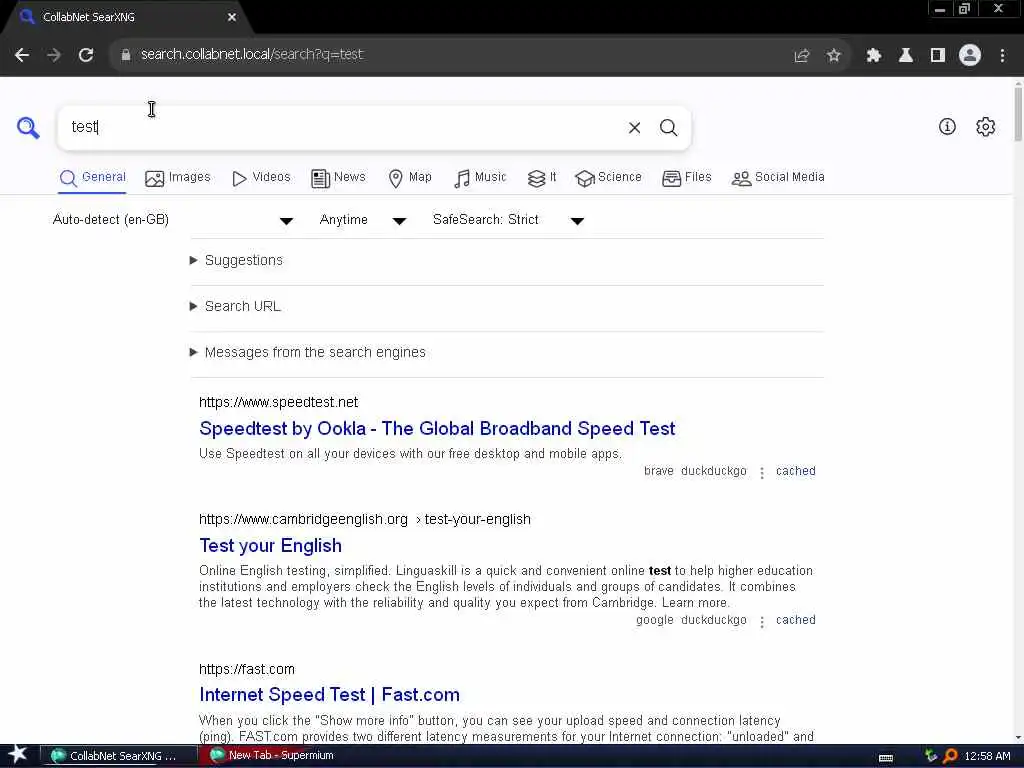Open the https://www.speedtest.net URL link
Image resolution: width=1024 pixels, height=768 pixels.
tap(279, 402)
